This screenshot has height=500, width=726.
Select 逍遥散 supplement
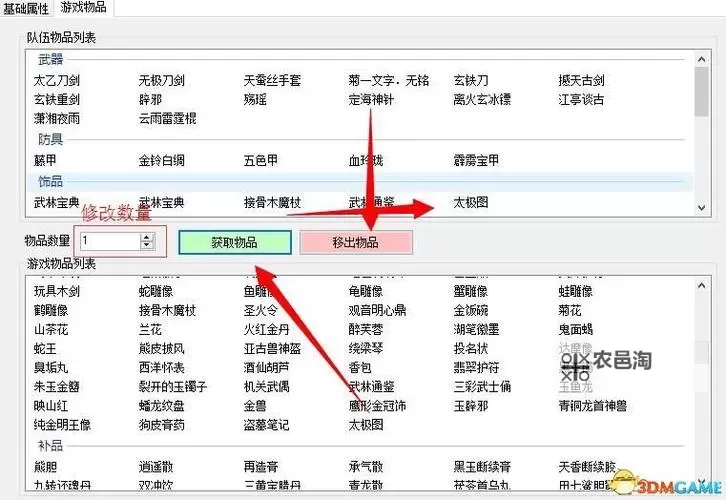coord(156,467)
